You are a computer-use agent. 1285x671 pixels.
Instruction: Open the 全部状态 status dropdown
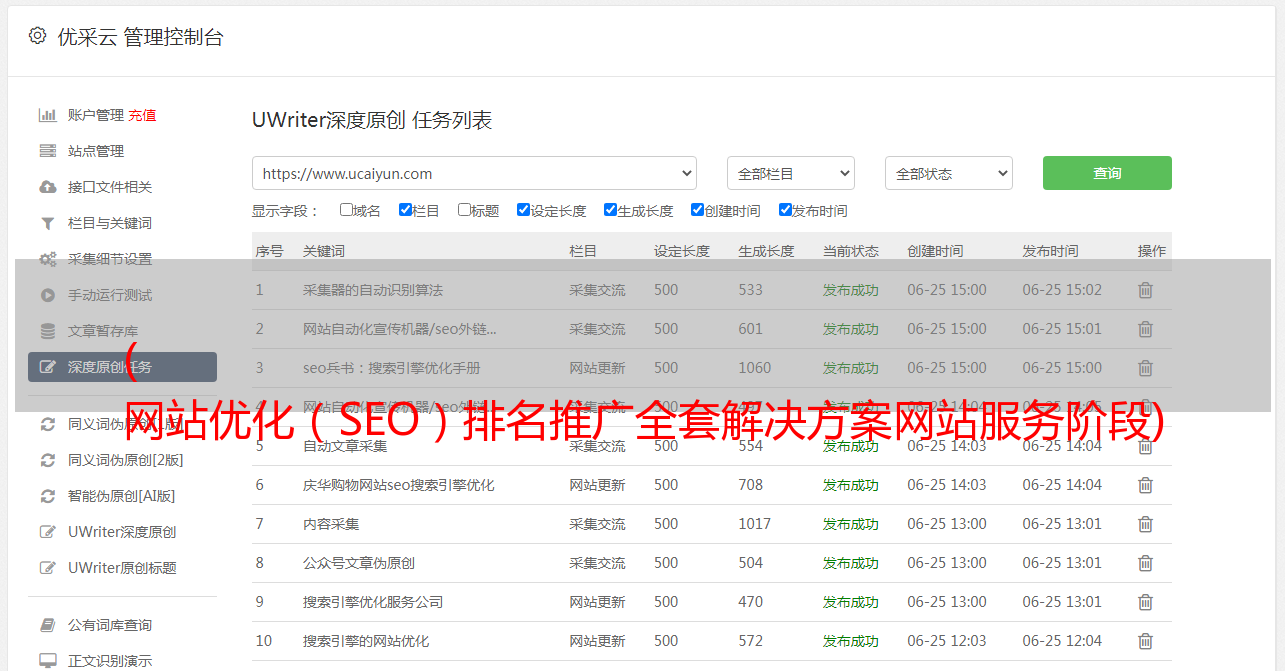pos(948,173)
